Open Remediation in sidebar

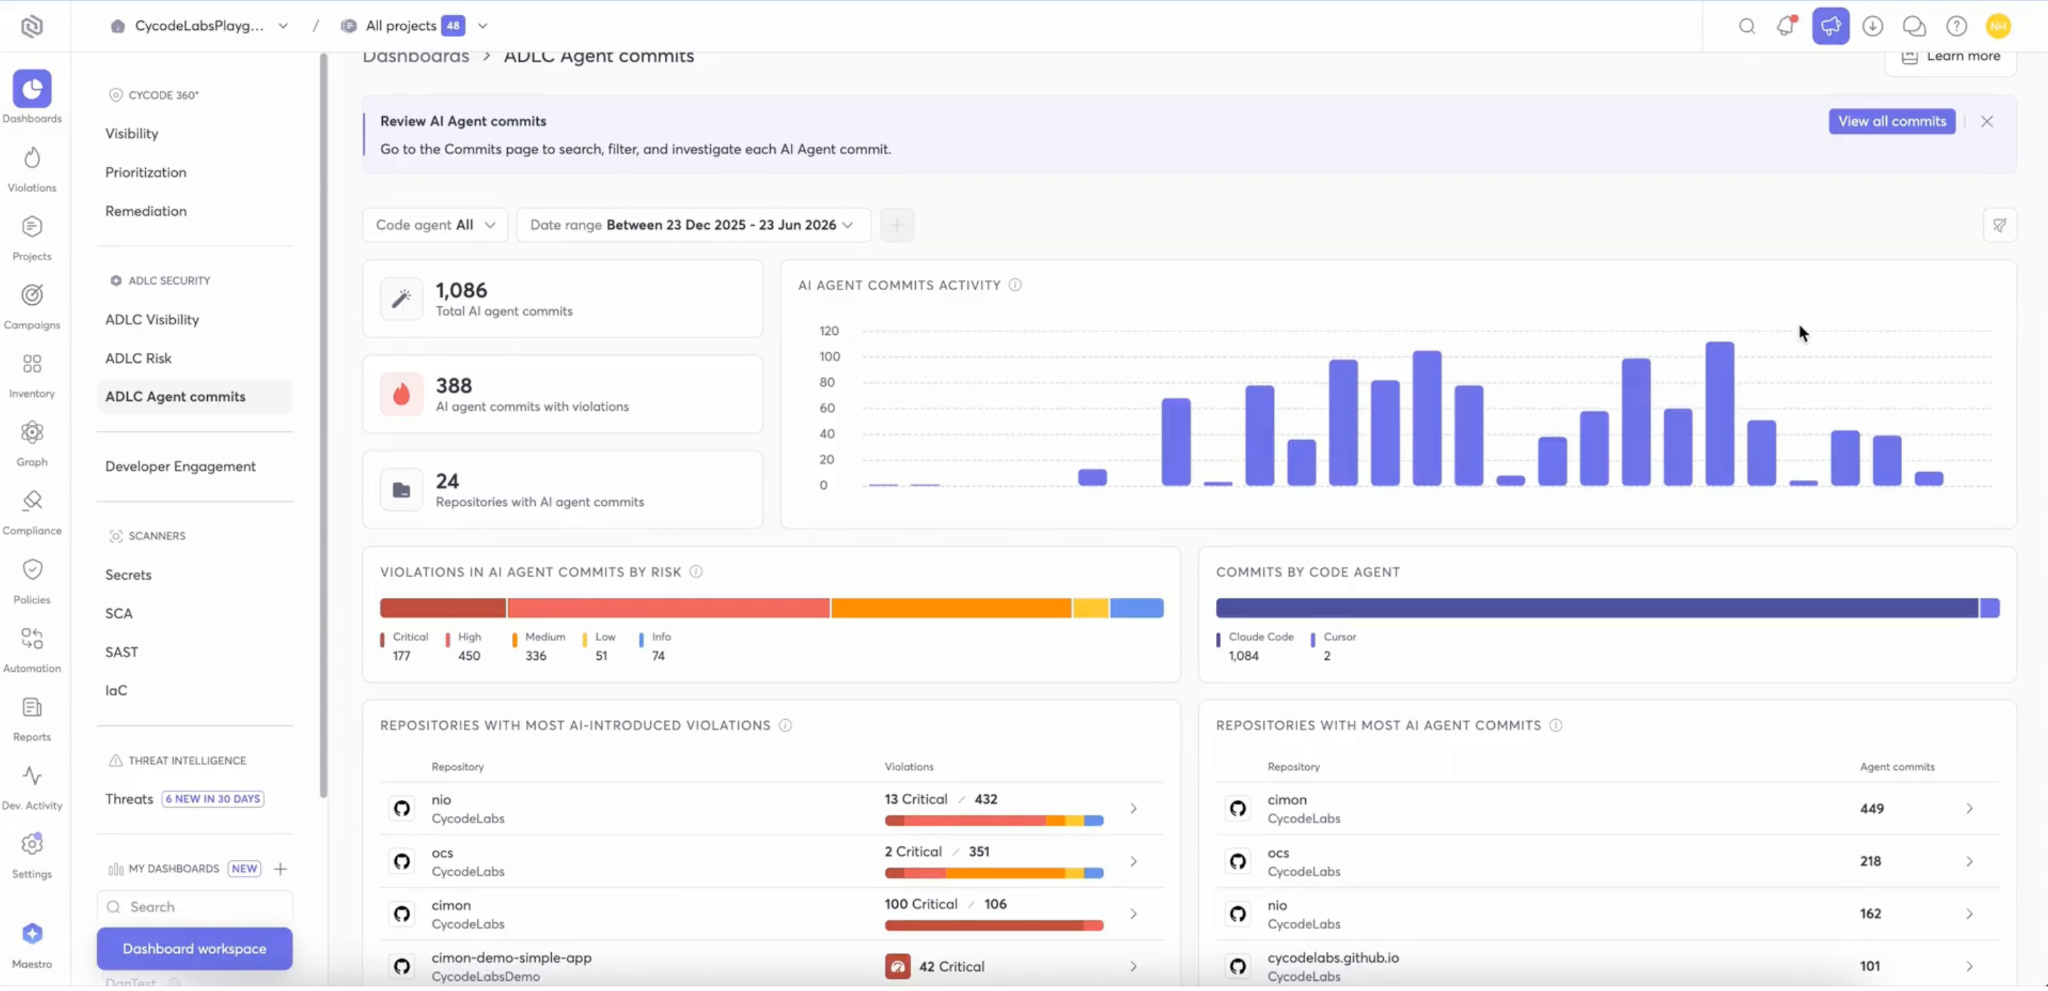pyautogui.click(x=146, y=211)
